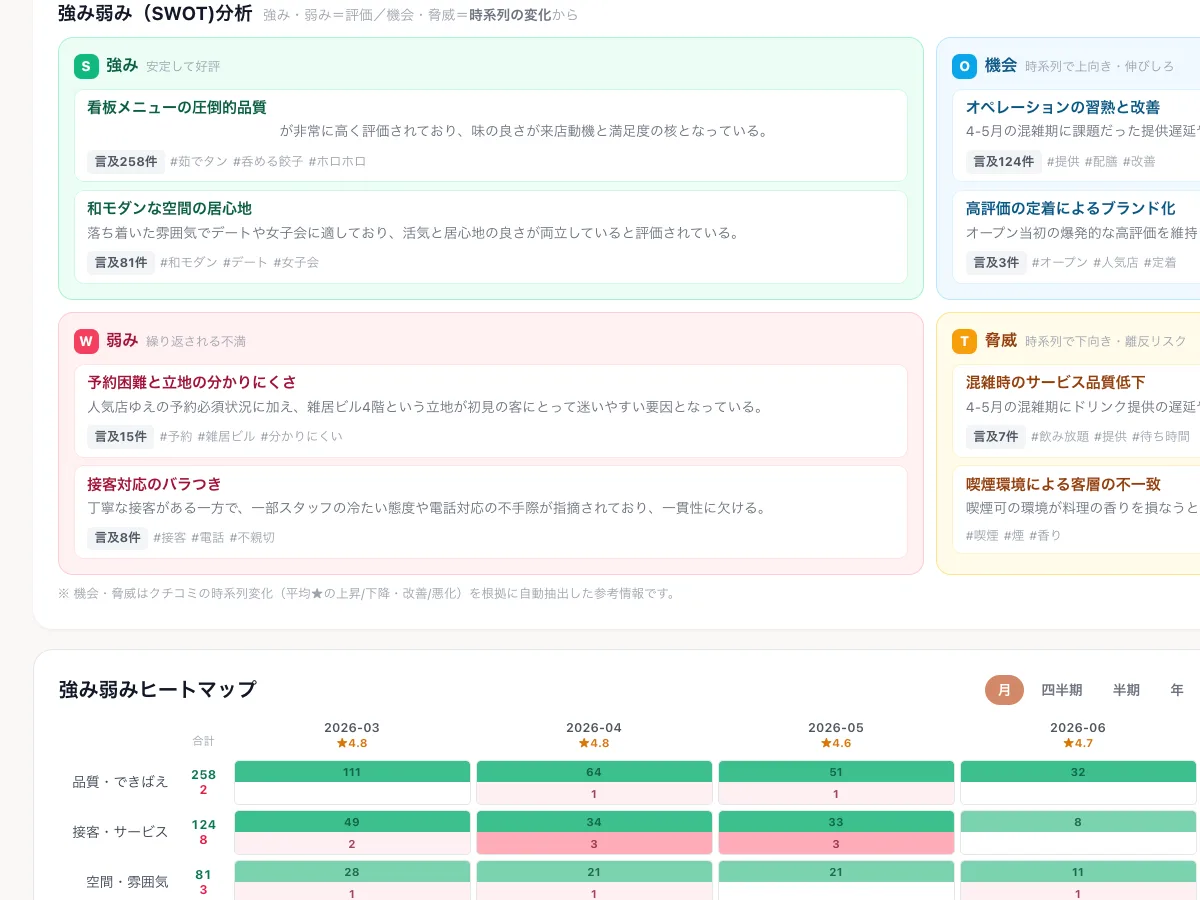Screen dimensions: 1200x900
Task: Open the 接客対応のバラつき card title
Action: click(154, 484)
